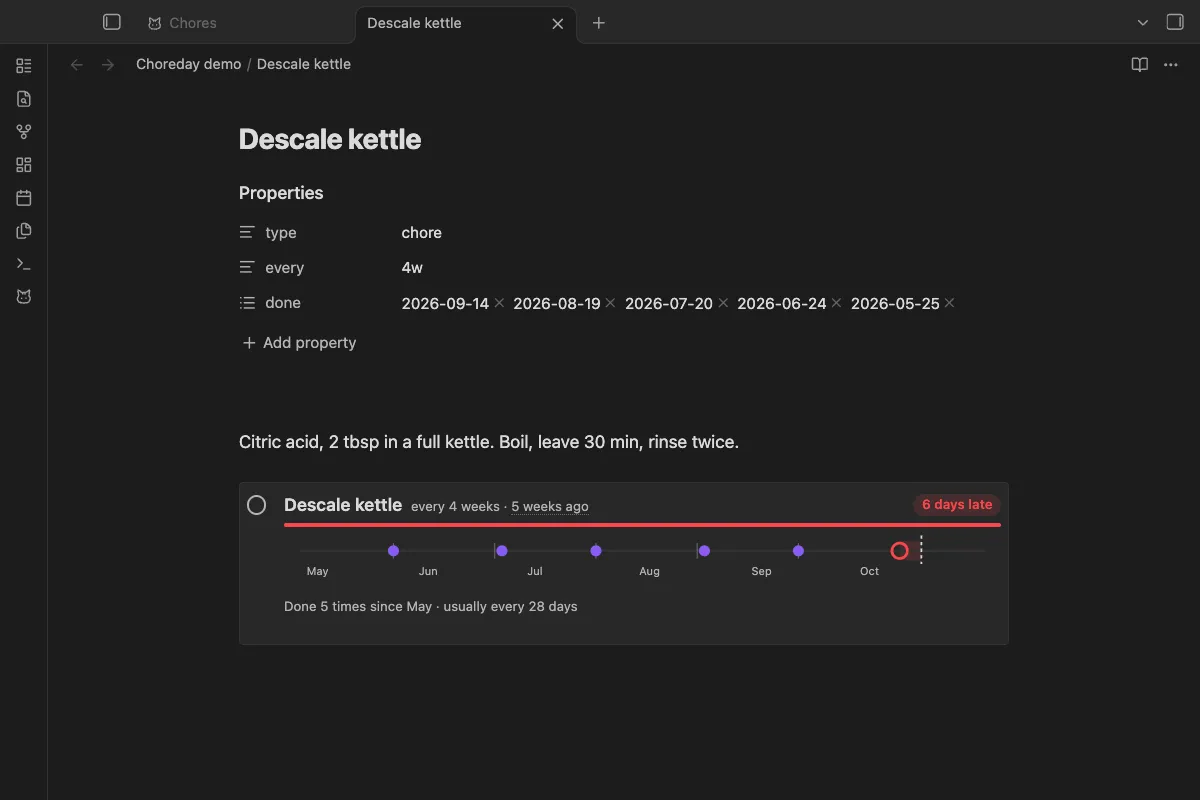Image resolution: width=1200 pixels, height=800 pixels.
Task: Remove the 2026-08-19 done date
Action: (610, 303)
